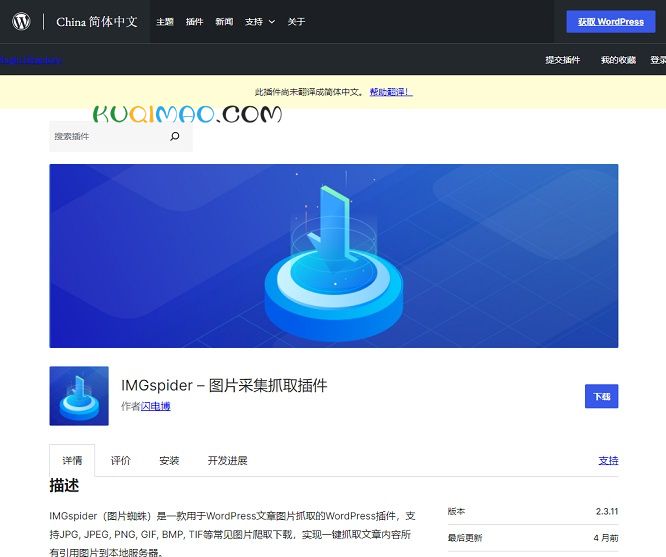Click the 最后更新 label
The height and width of the screenshot is (557, 666).
click(465, 538)
